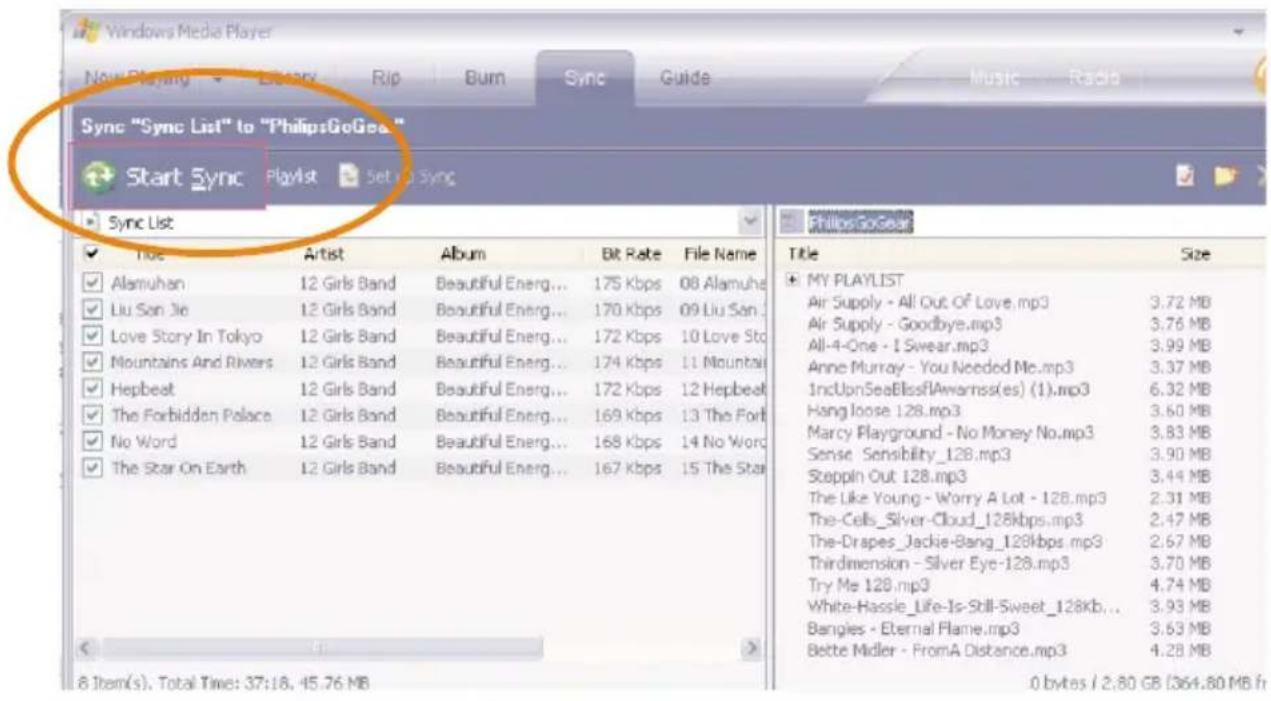Open the Sync List dropdown arrow
The width and height of the screenshot is (1271, 701).
(751, 222)
